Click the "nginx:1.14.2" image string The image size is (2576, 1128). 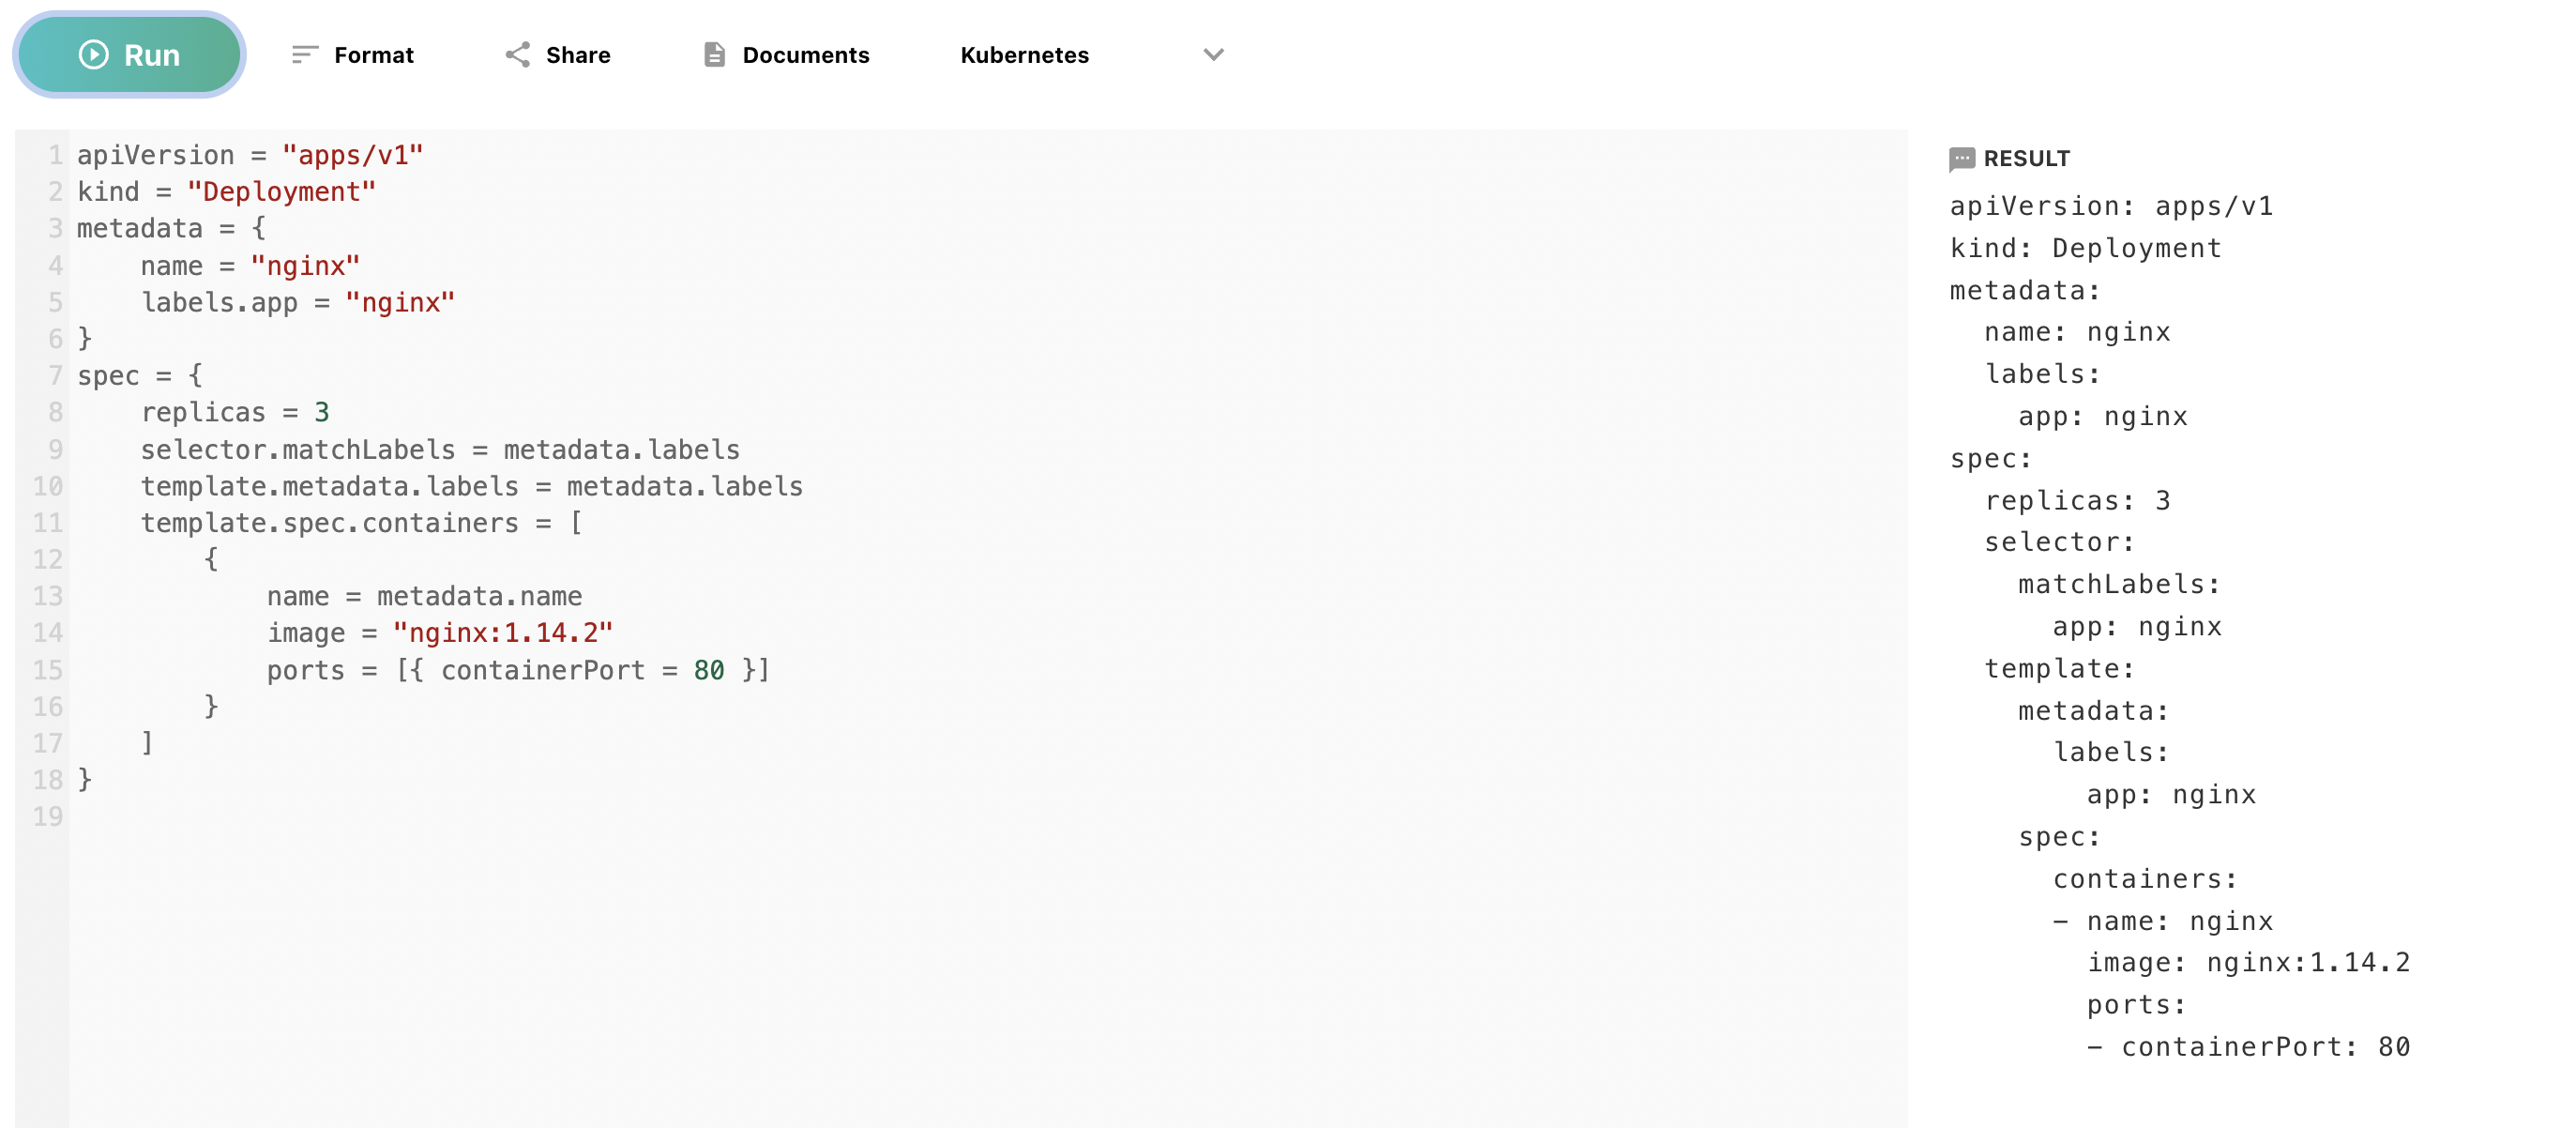(x=502, y=633)
